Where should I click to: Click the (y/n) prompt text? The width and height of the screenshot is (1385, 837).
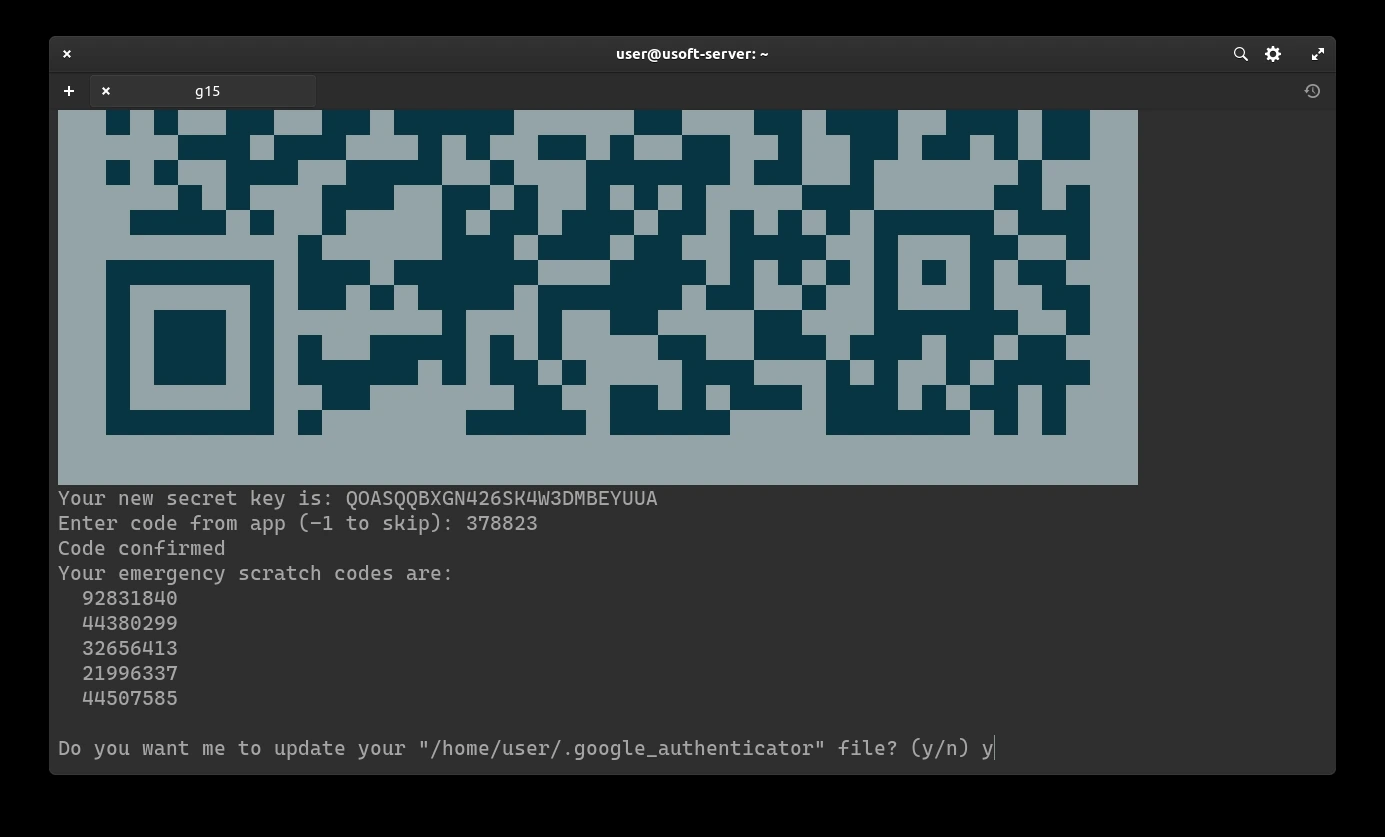coord(940,748)
